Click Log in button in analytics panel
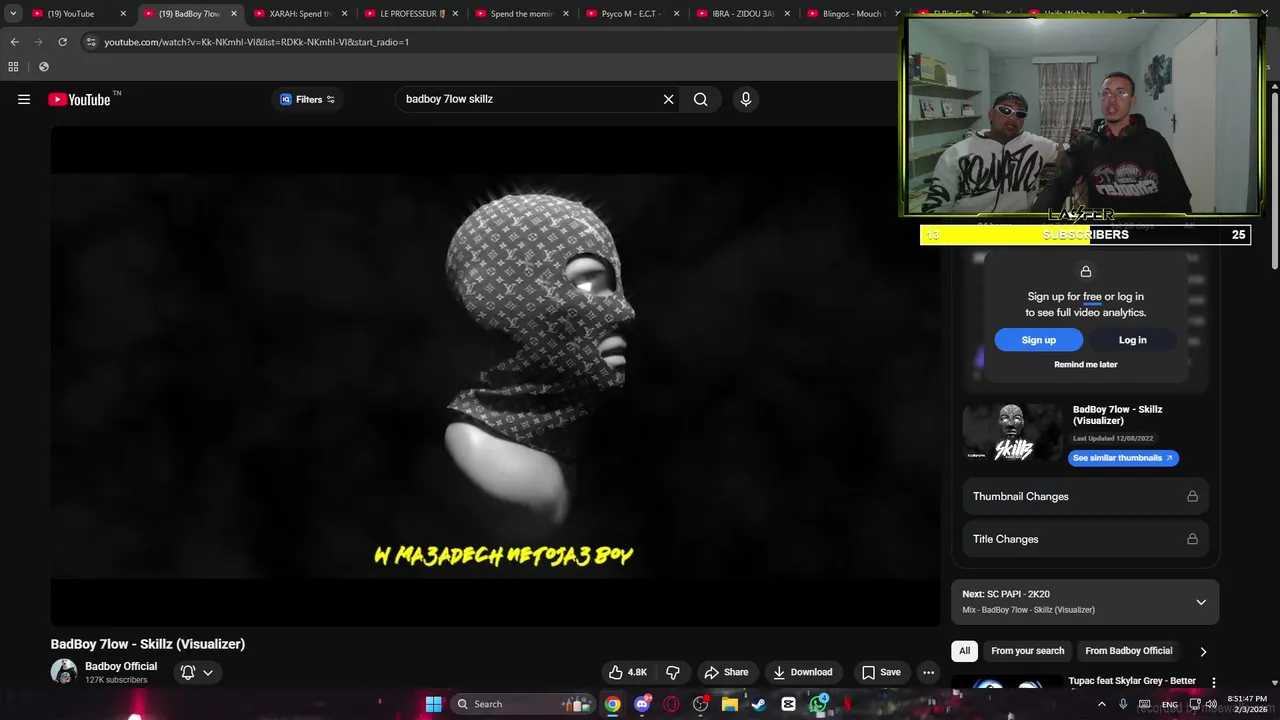The image size is (1280, 720). tap(1132, 340)
